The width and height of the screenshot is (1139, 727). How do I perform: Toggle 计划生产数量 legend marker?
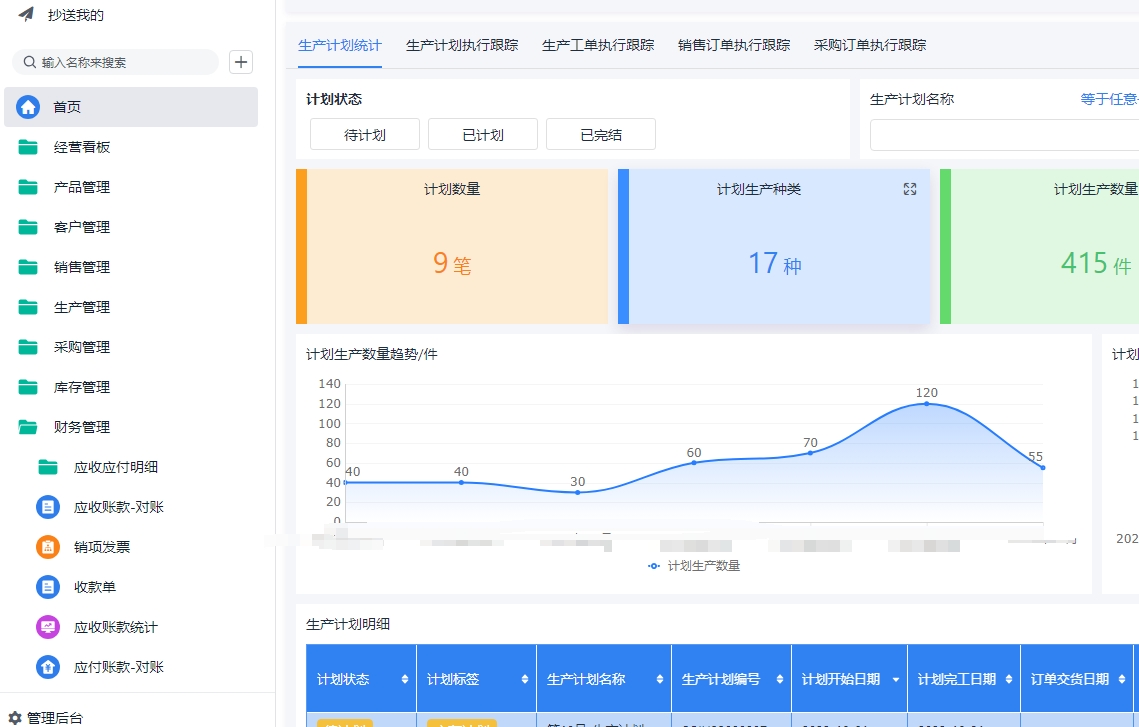[x=654, y=566]
